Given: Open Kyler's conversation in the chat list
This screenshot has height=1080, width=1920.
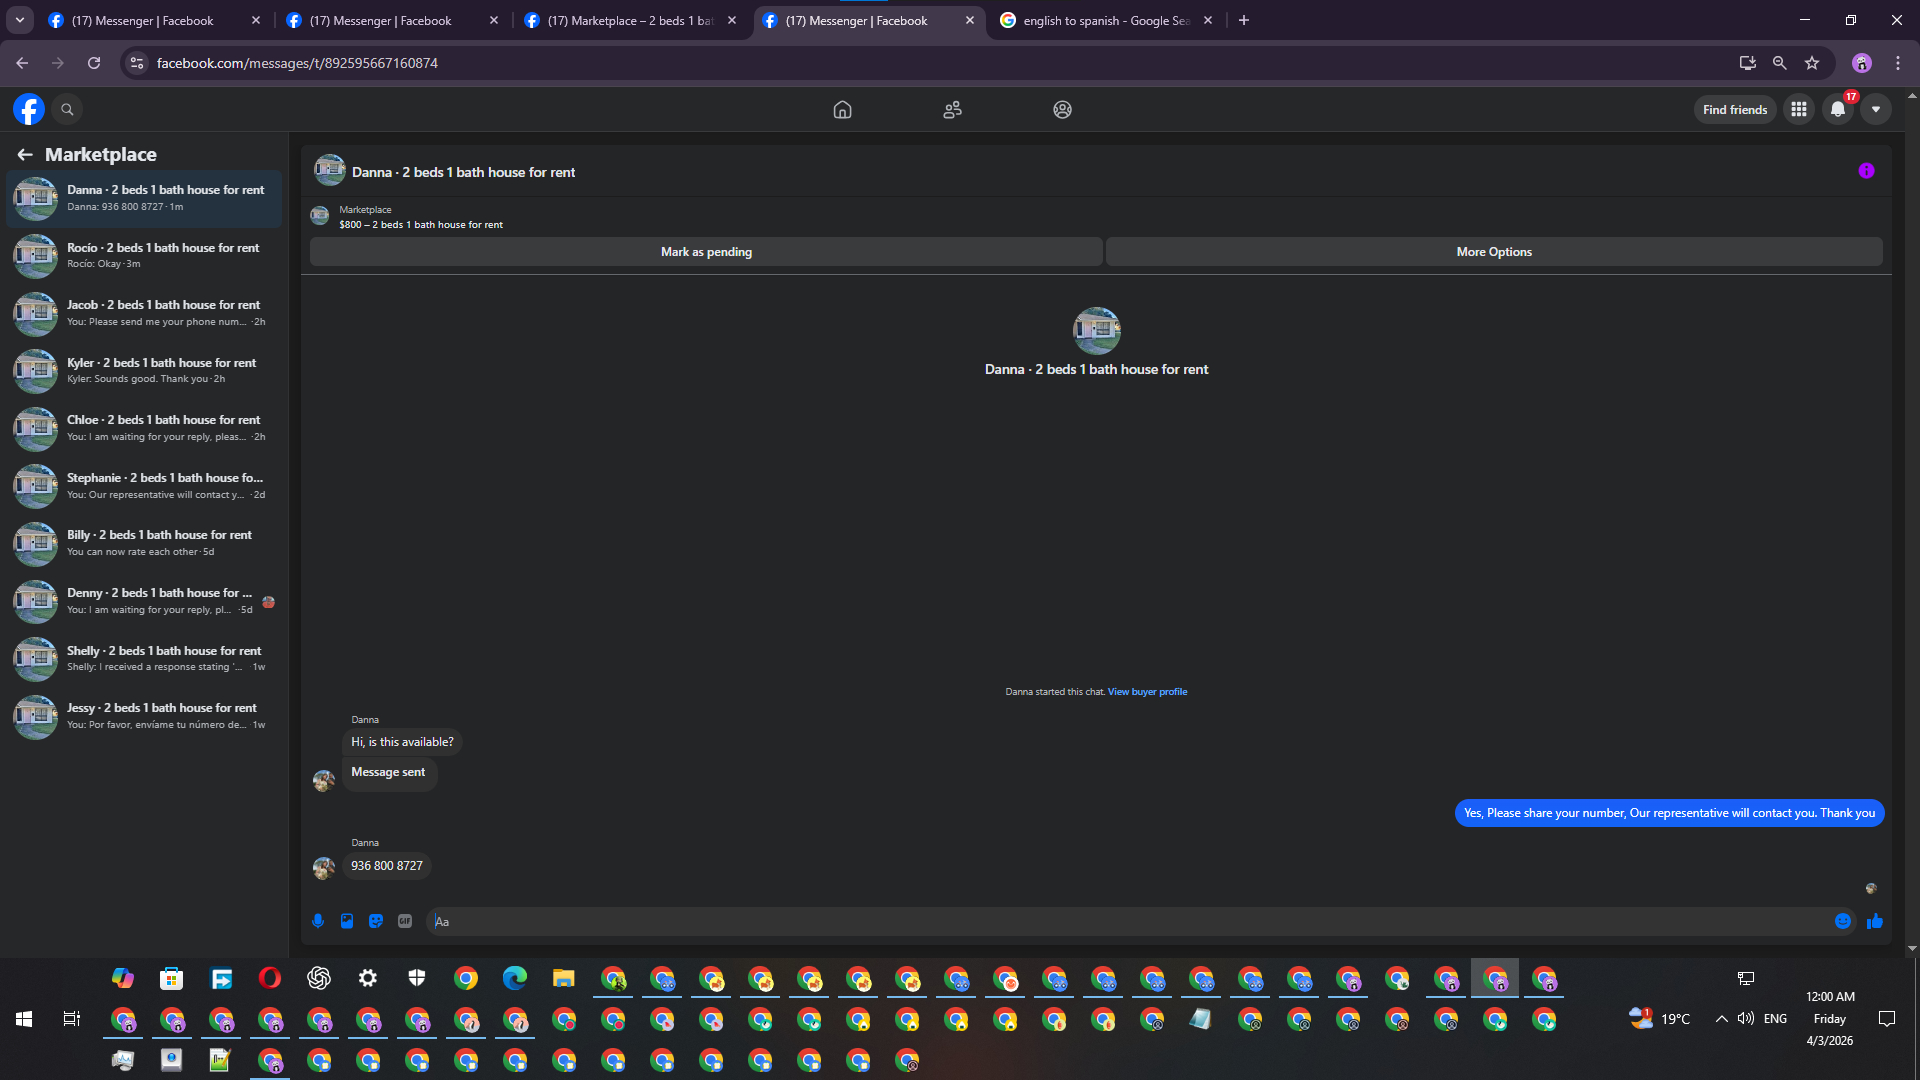Looking at the screenshot, I should tap(144, 371).
